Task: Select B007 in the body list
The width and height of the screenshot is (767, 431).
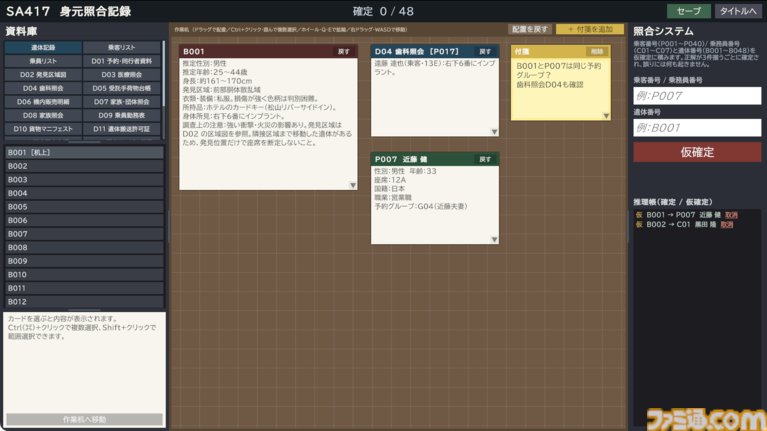Action: pos(84,234)
